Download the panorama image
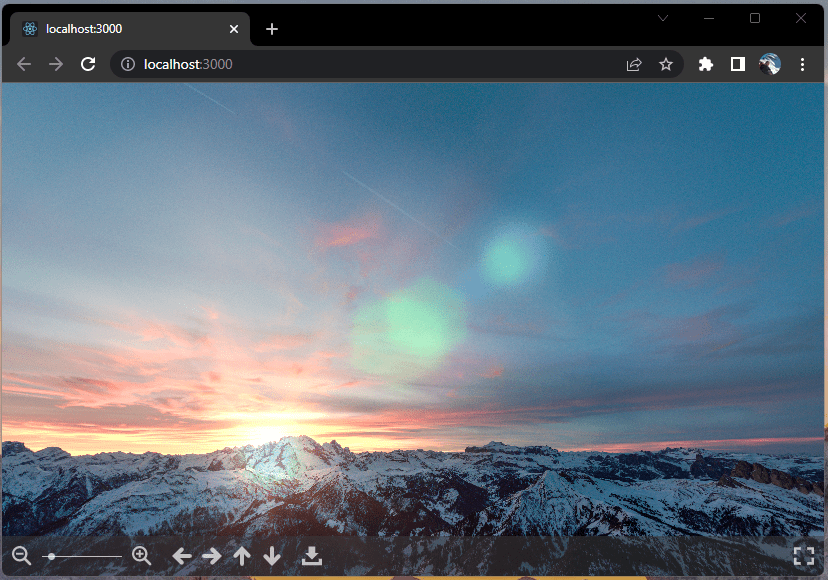 pyautogui.click(x=311, y=556)
